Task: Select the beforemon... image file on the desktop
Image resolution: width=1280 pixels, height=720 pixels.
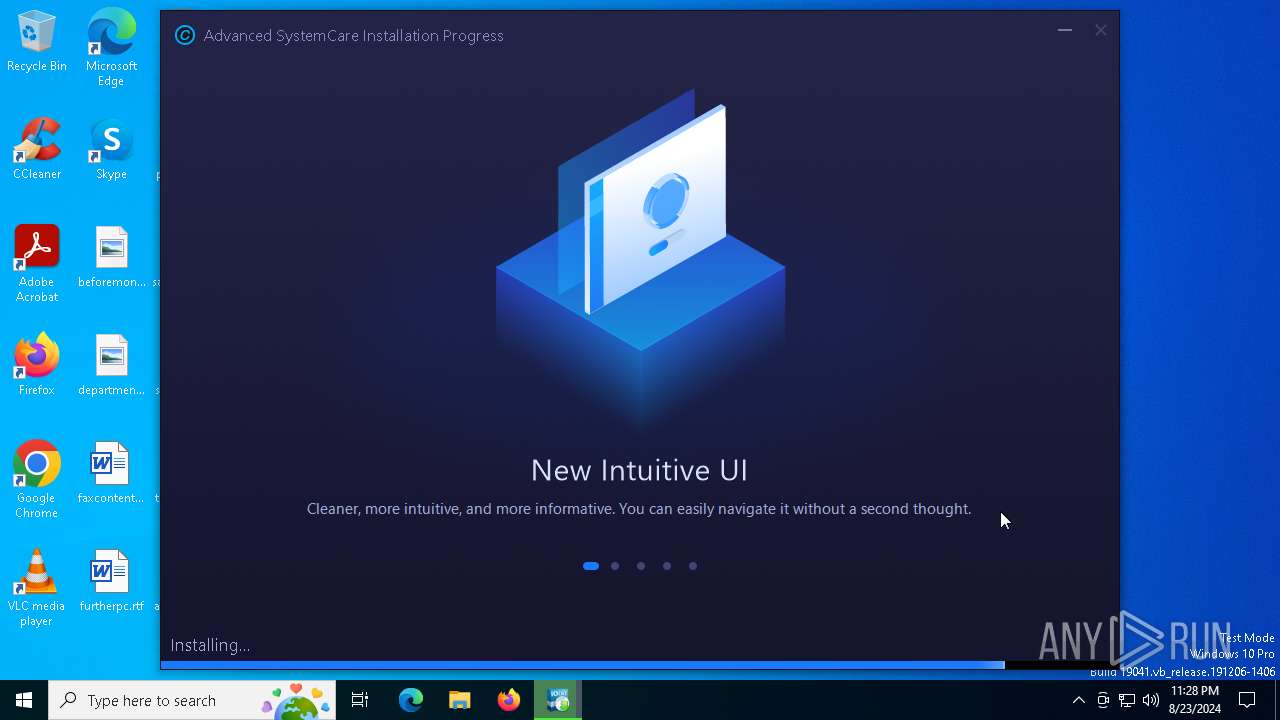Action: click(111, 257)
